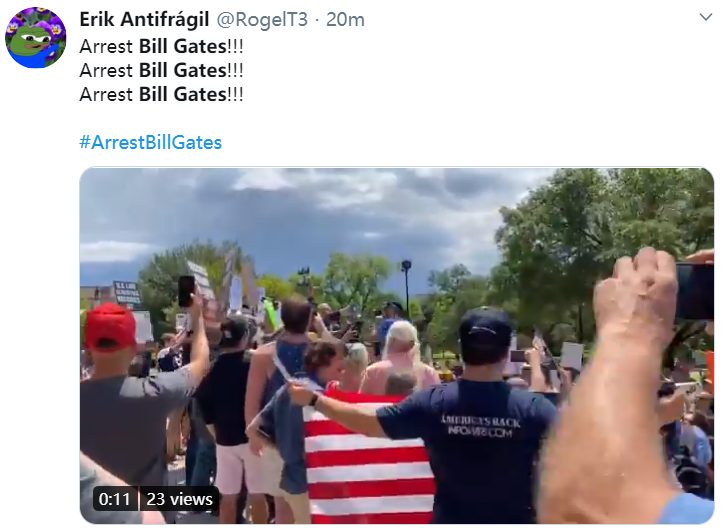The width and height of the screenshot is (722, 530).
Task: Select the second Arrest Bill Gates line
Action: tap(161, 70)
